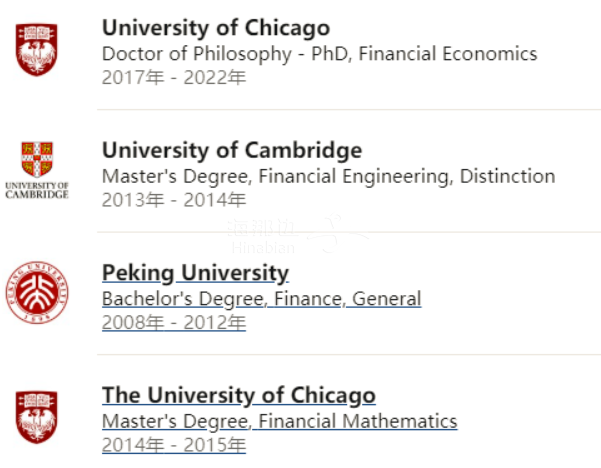Click the bird watermark graphic beside Hinabian

(x=337, y=233)
